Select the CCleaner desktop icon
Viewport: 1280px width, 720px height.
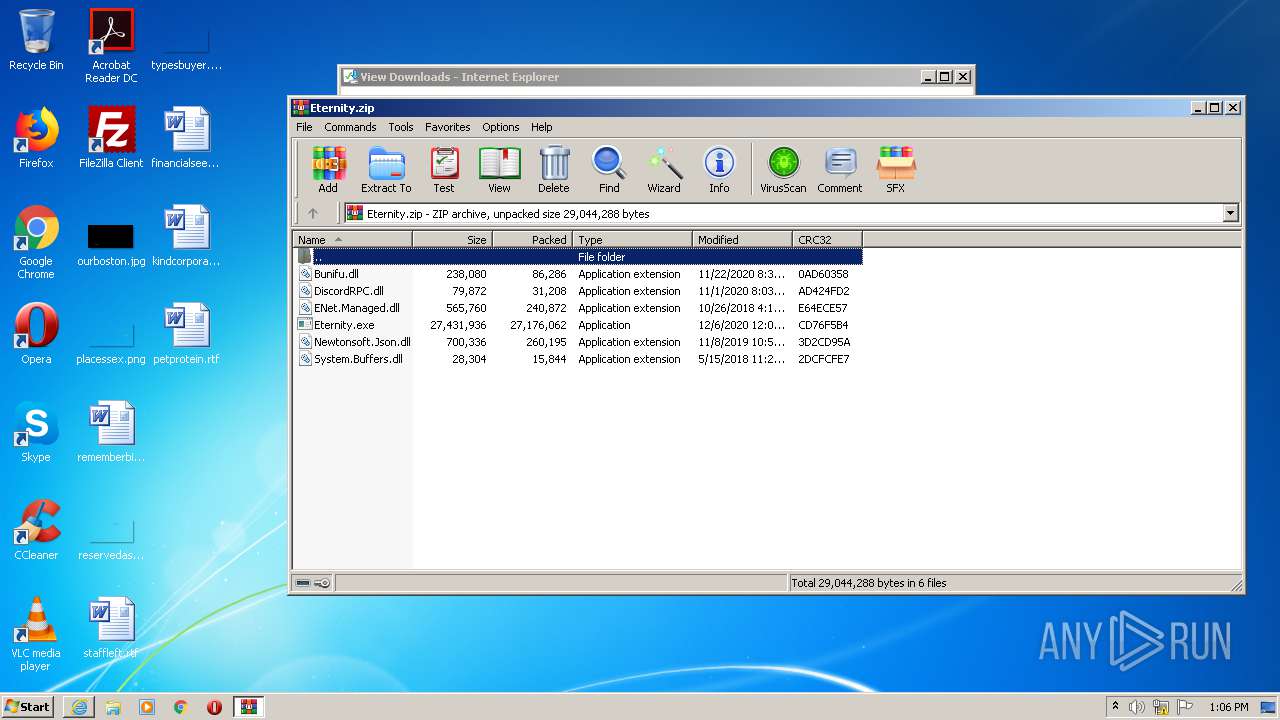coord(36,530)
